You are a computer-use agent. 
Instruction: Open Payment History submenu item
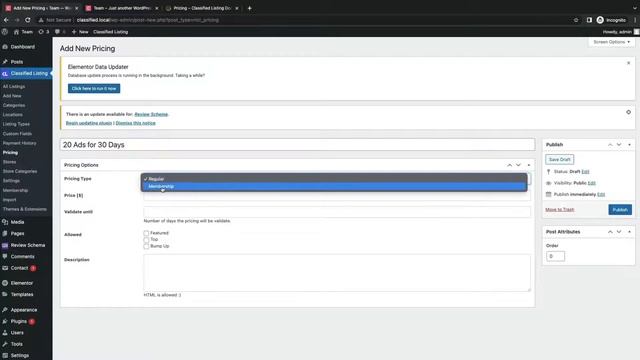click(19, 143)
